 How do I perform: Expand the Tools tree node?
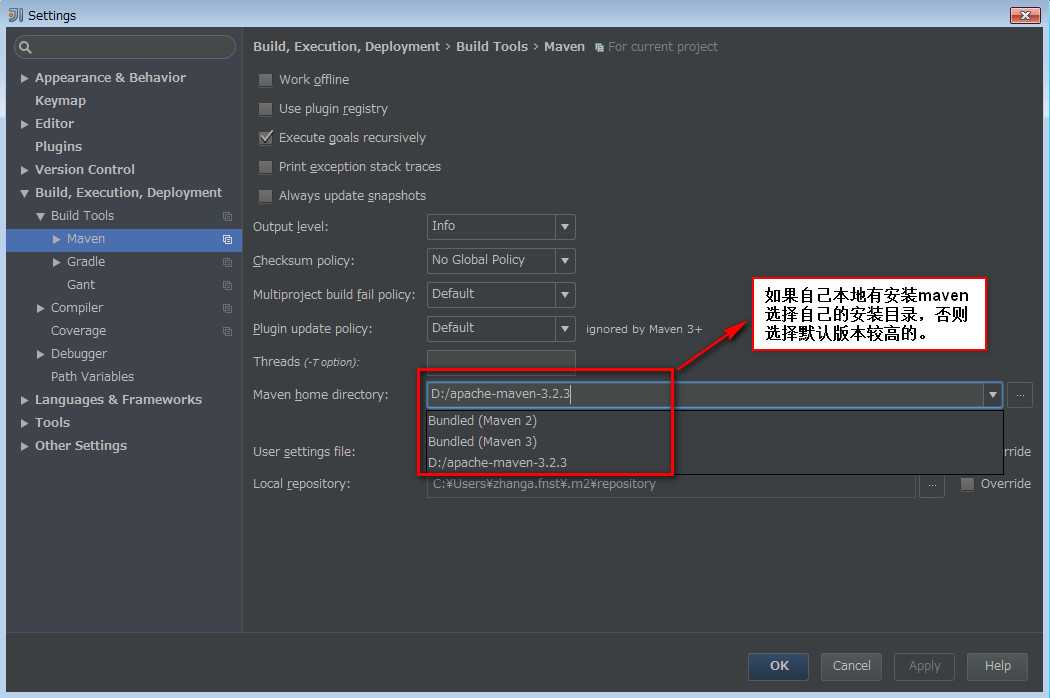24,423
